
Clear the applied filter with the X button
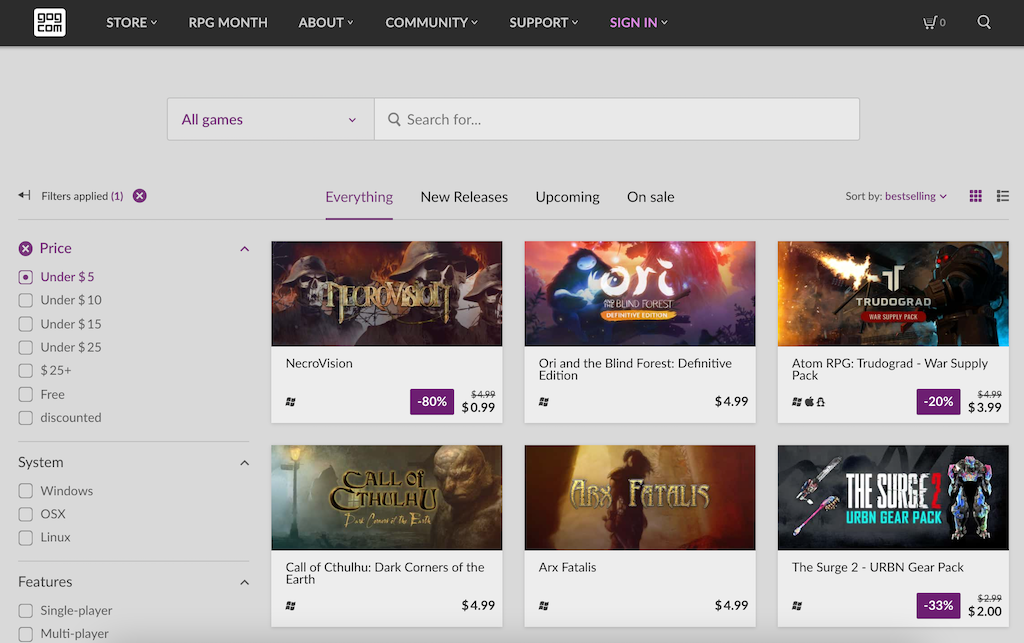[x=139, y=196]
